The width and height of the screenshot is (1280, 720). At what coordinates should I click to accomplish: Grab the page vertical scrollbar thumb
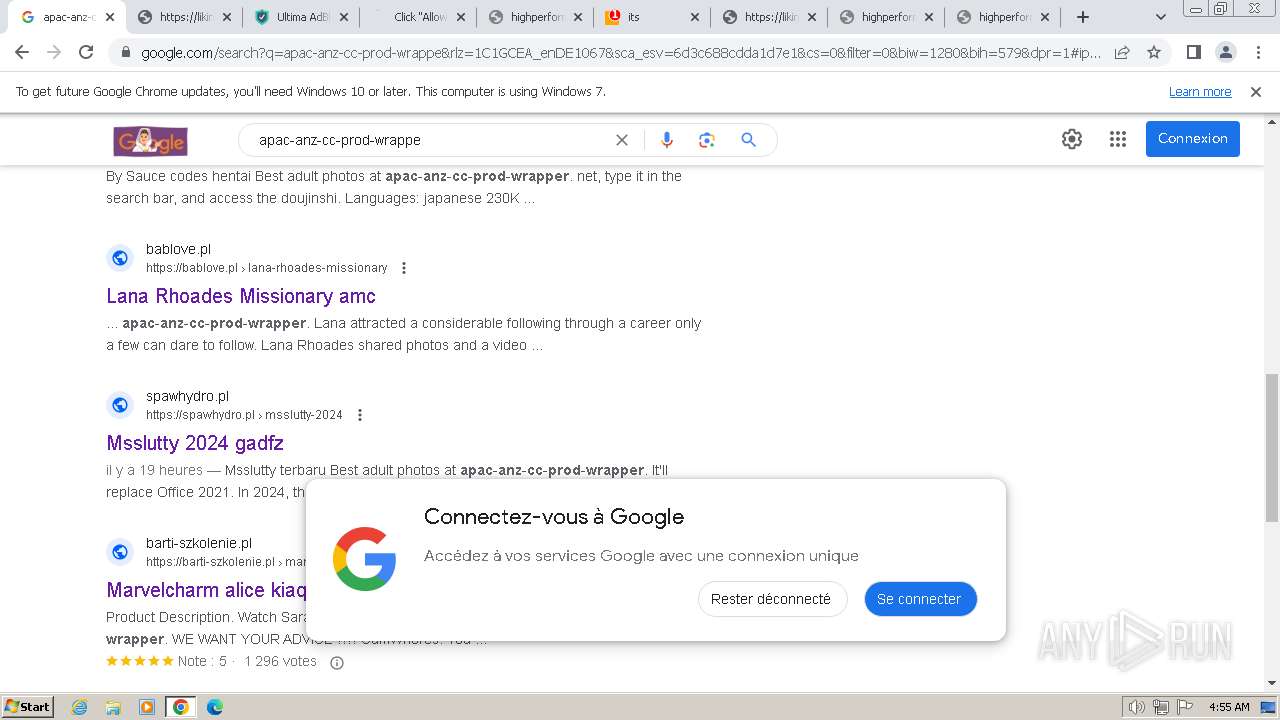click(x=1271, y=447)
